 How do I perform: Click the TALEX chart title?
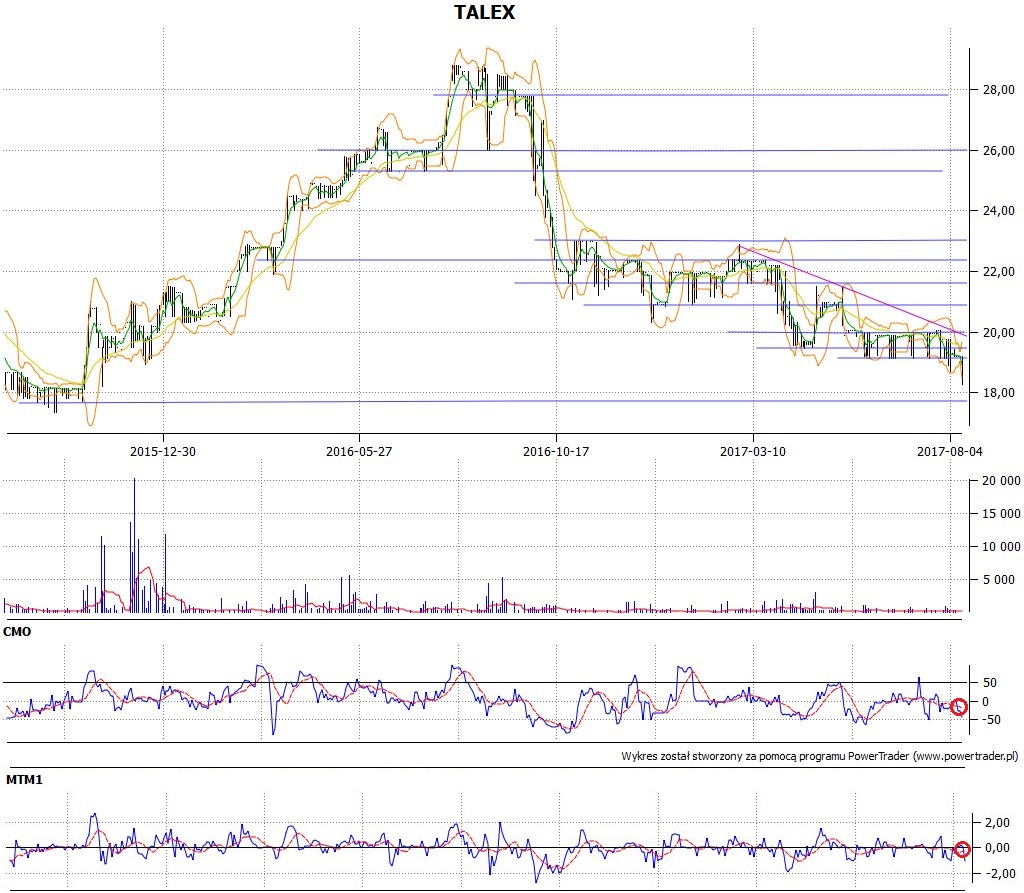(x=485, y=12)
